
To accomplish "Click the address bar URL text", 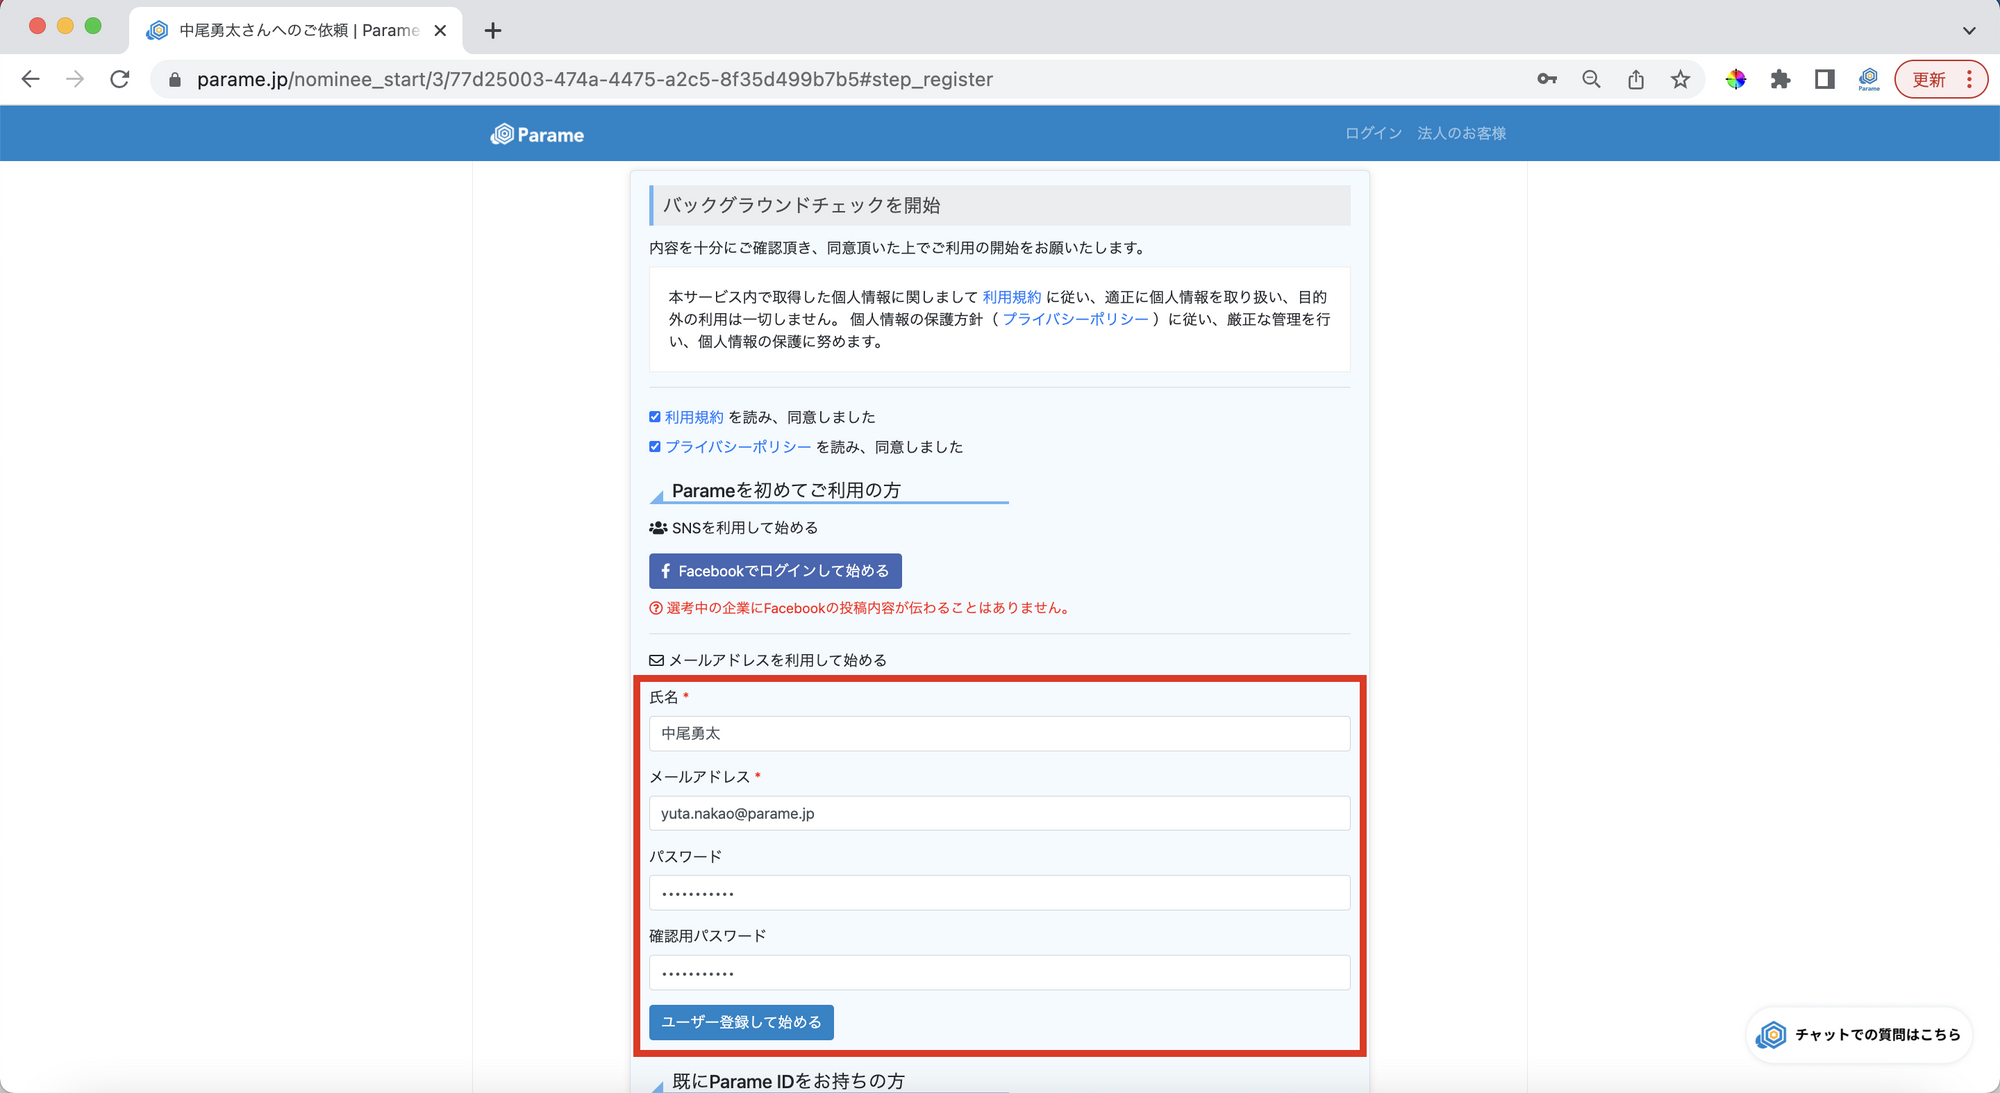I will click(x=594, y=79).
